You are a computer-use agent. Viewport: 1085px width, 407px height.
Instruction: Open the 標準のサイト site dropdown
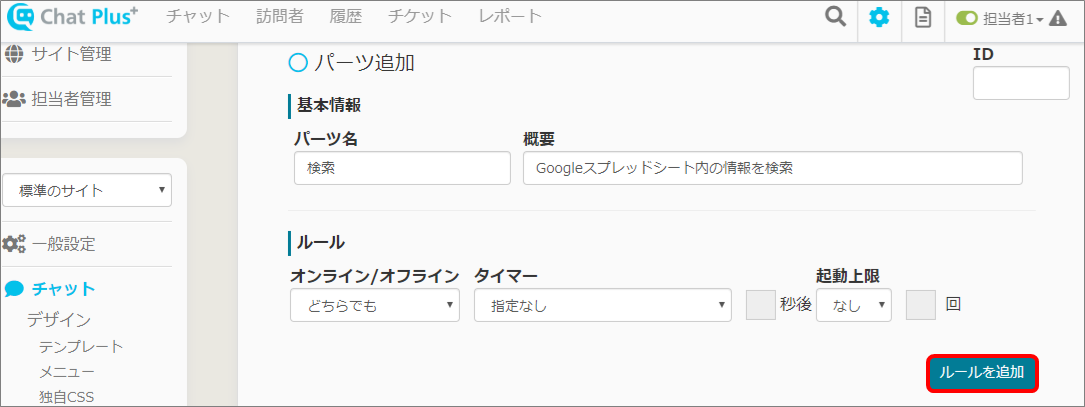[x=87, y=190]
